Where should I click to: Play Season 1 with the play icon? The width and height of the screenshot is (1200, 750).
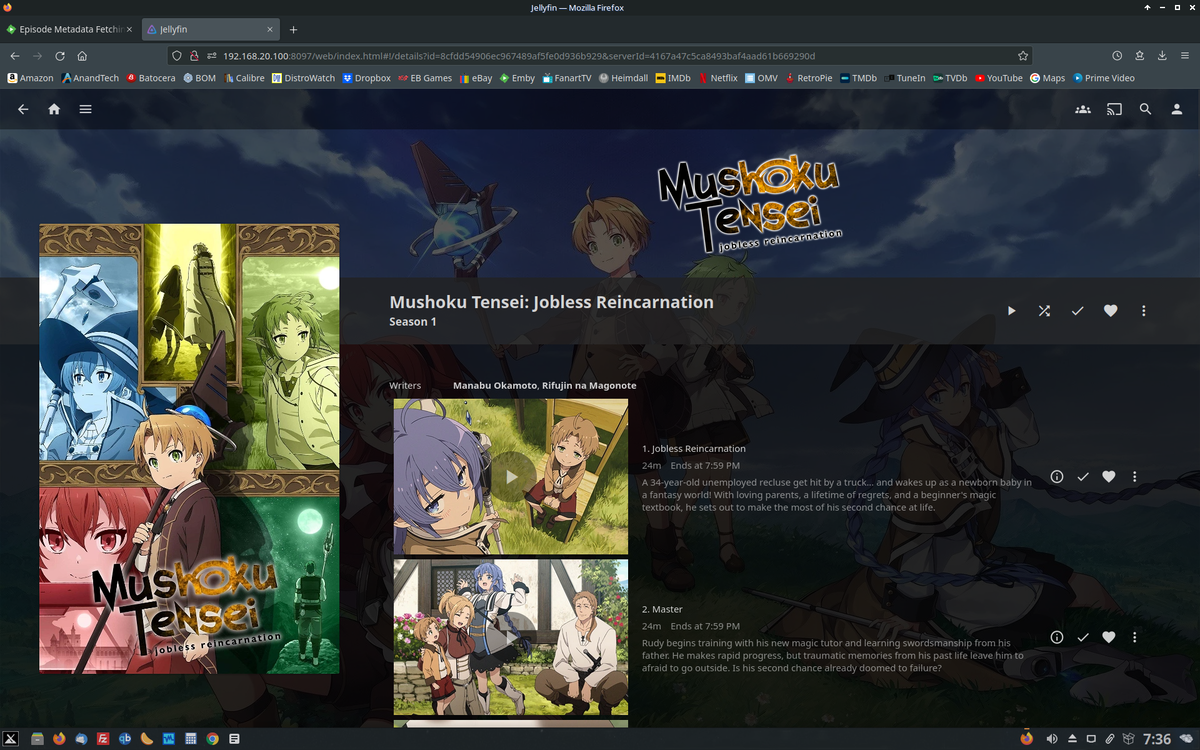tap(1011, 311)
